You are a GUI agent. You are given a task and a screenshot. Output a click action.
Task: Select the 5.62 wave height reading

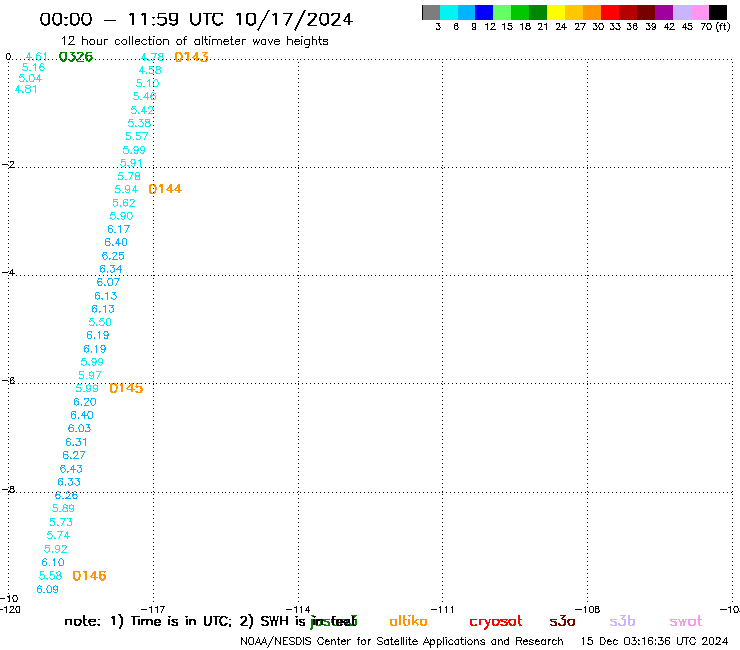pyautogui.click(x=124, y=203)
